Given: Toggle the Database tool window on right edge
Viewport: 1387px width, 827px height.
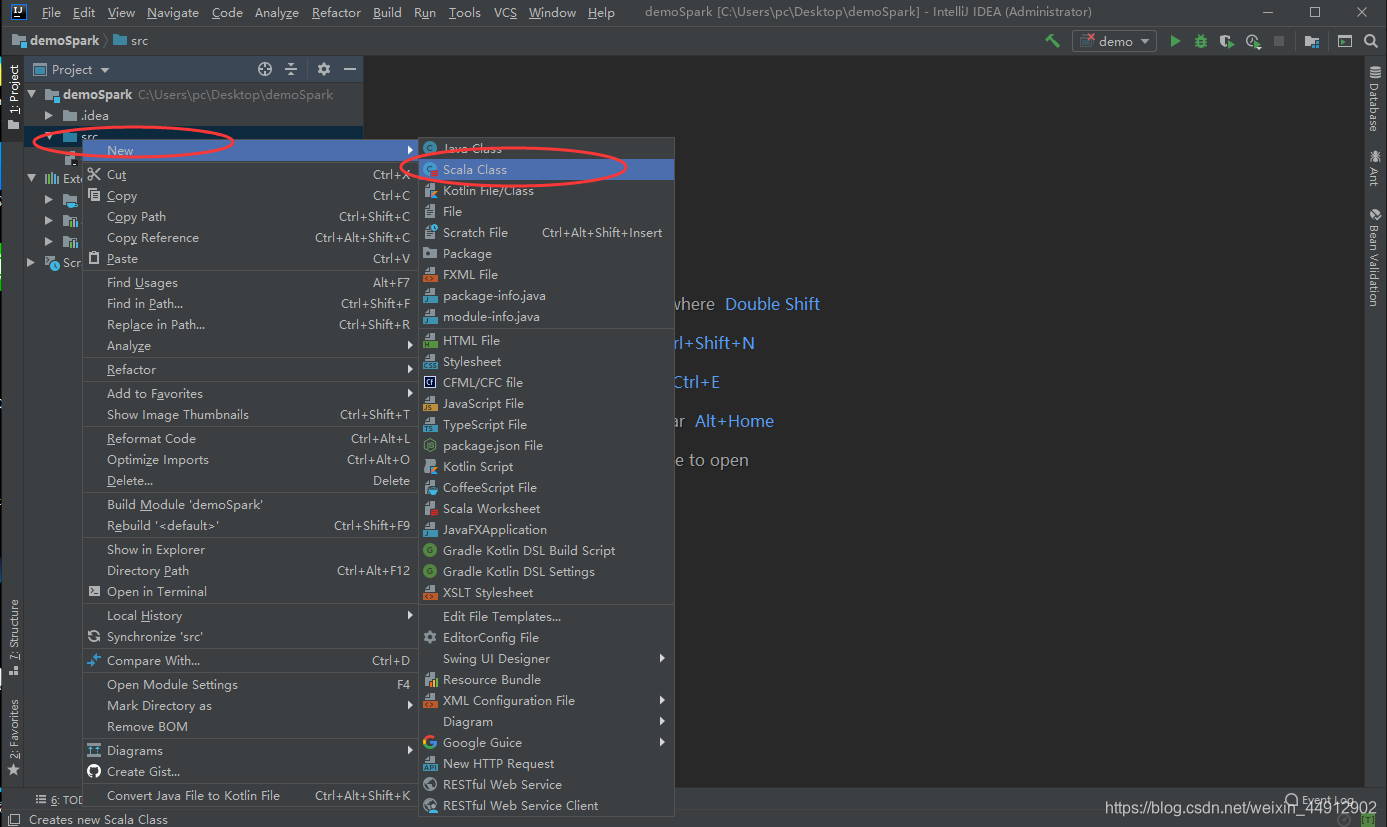Looking at the screenshot, I should click(1374, 100).
